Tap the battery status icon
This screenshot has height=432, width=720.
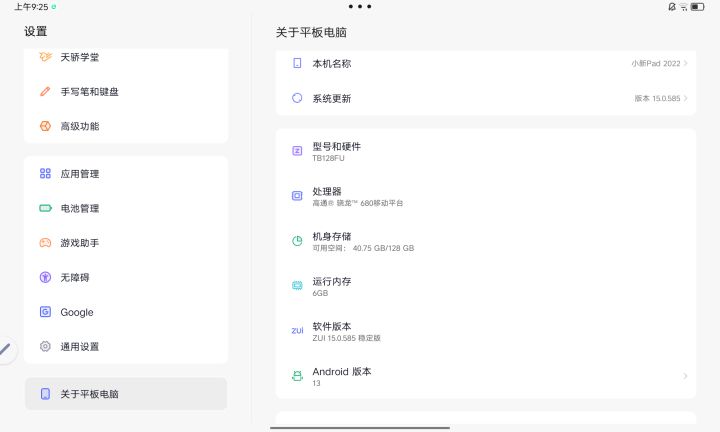[698, 6]
